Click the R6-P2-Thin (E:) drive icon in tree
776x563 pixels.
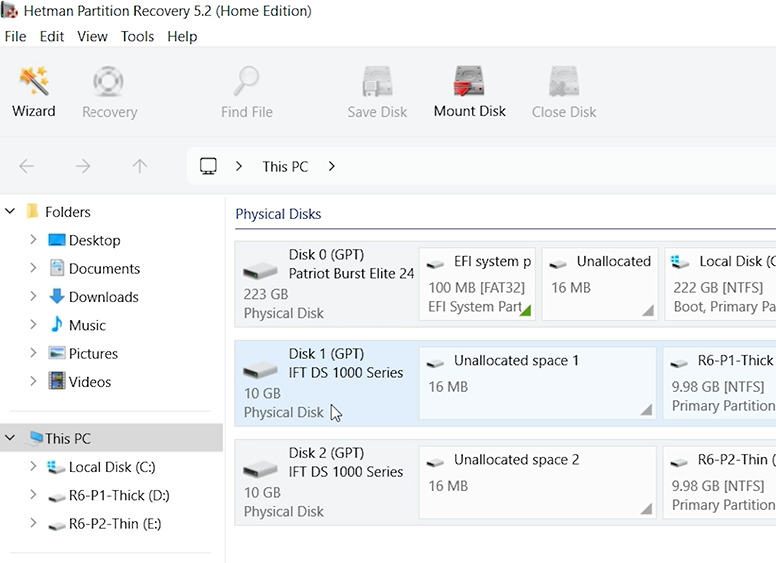tap(56, 525)
